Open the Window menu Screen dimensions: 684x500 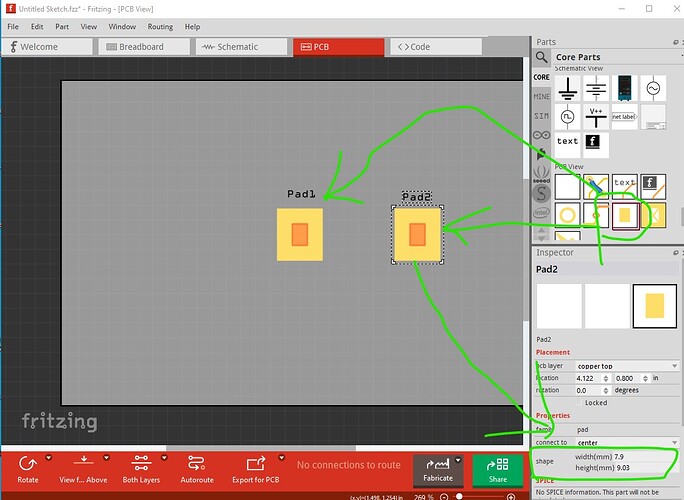click(122, 27)
